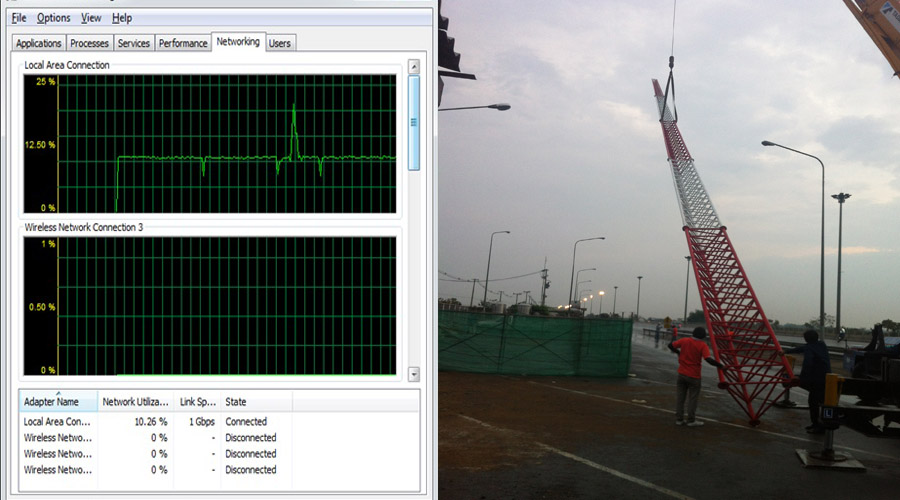This screenshot has width=900, height=500.
Task: Switch to the Performance tab
Action: 183,43
